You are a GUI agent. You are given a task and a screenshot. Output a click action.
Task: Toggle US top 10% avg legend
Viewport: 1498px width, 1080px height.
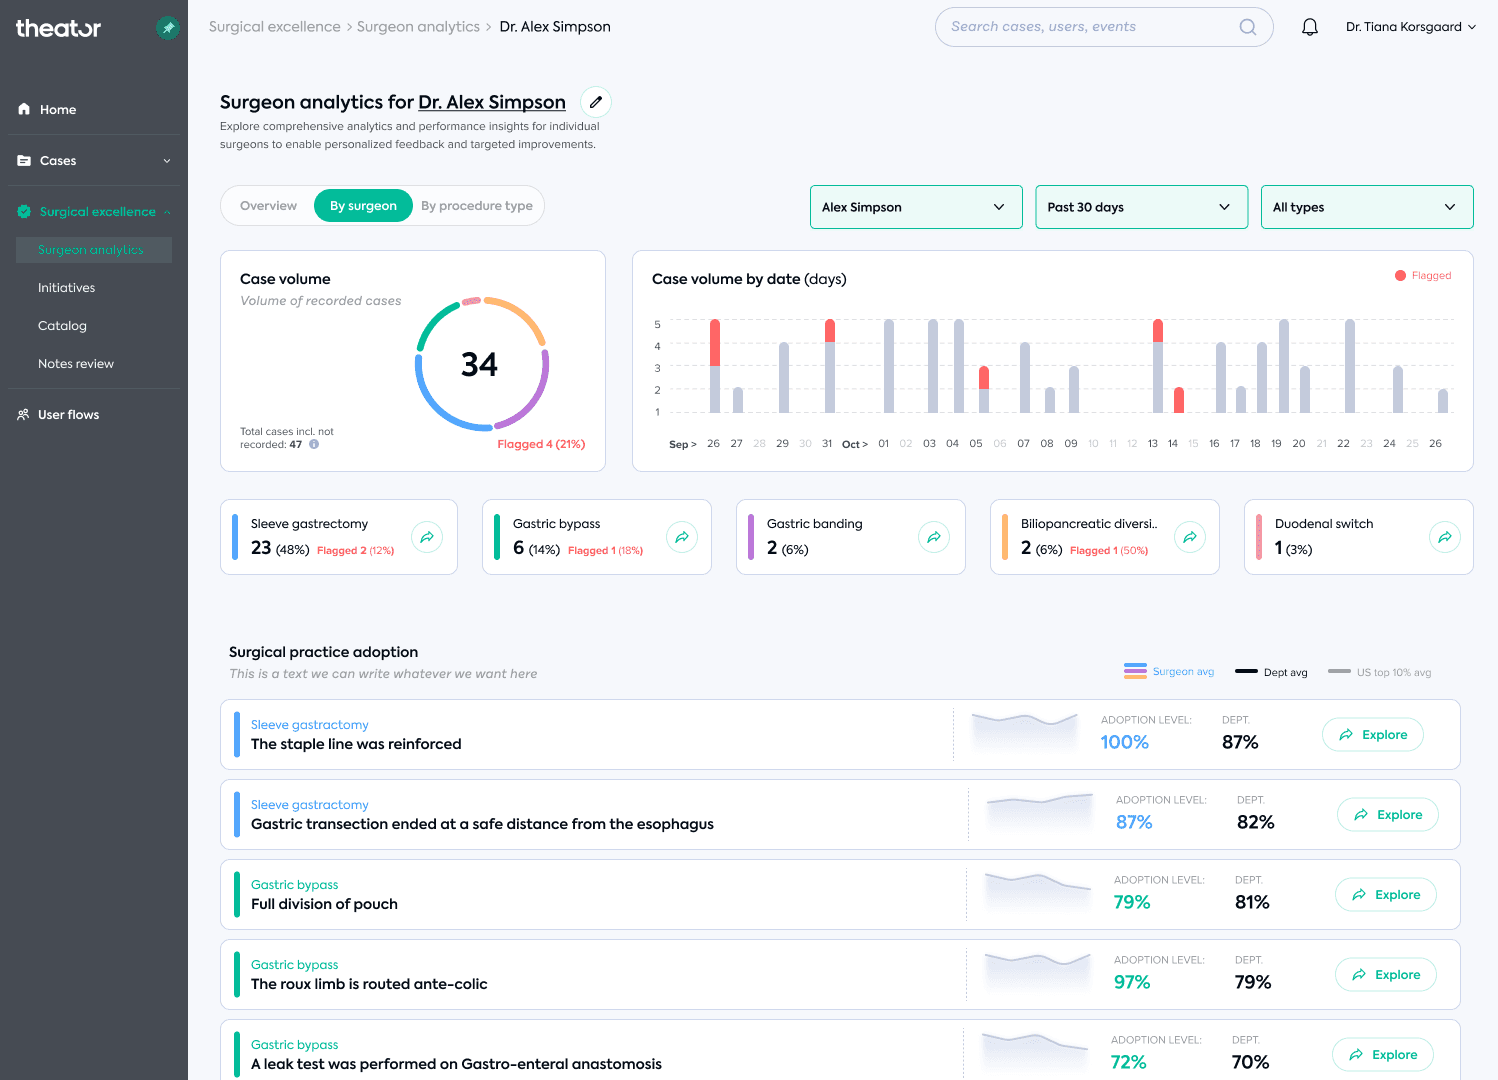tap(1380, 672)
